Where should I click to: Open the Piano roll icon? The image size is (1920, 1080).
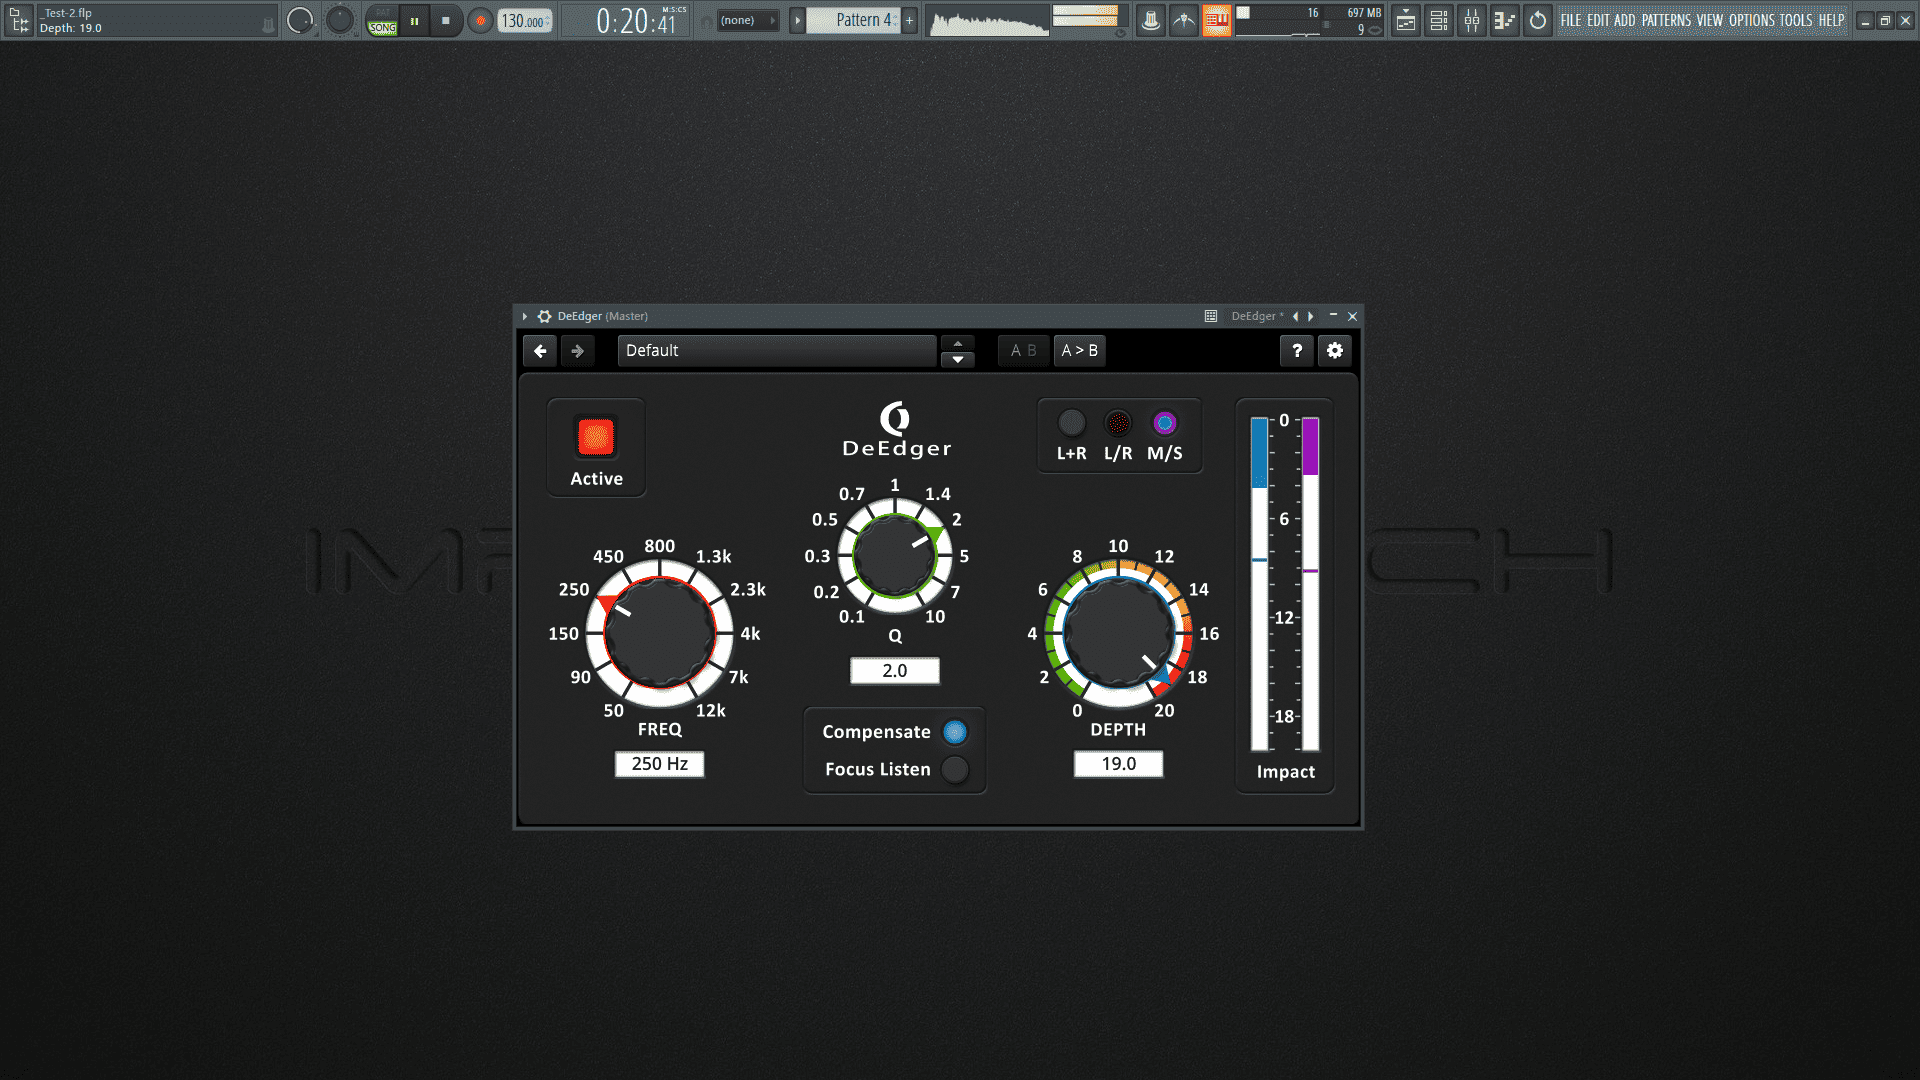(x=1505, y=20)
